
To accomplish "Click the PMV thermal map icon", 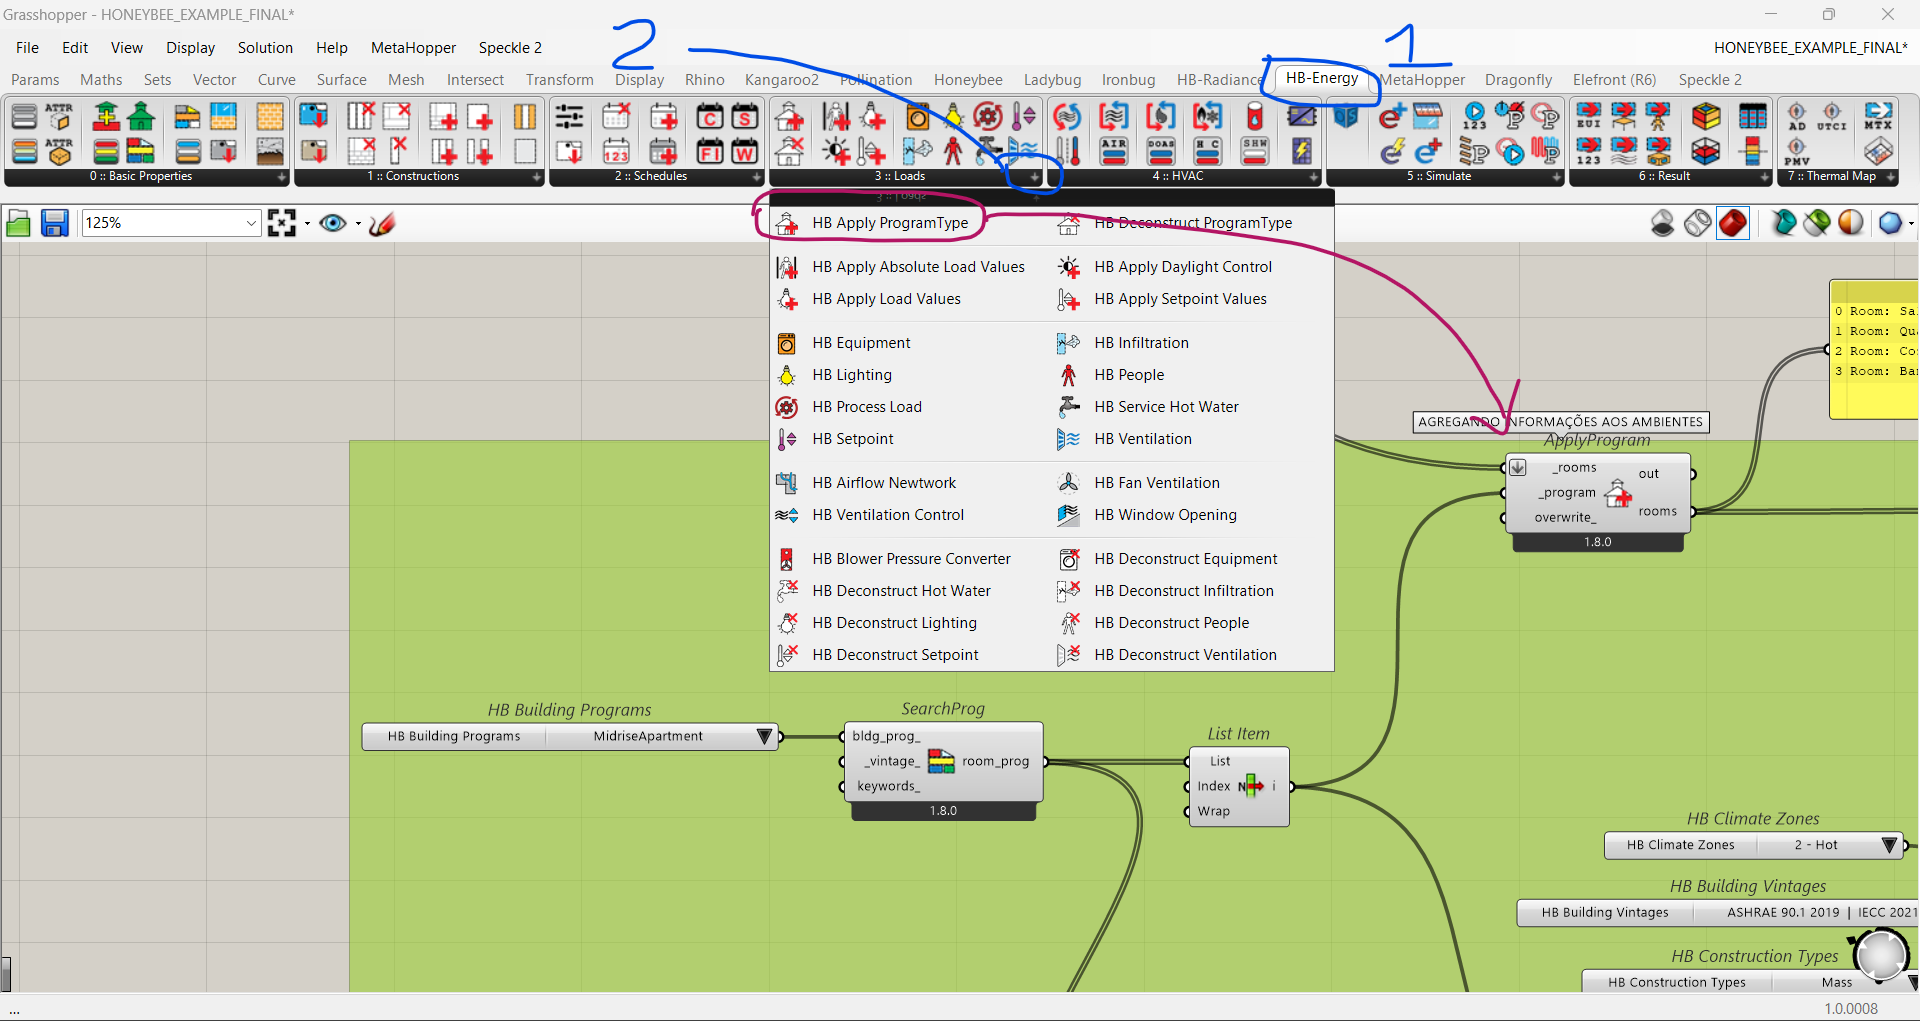I will click(1797, 152).
